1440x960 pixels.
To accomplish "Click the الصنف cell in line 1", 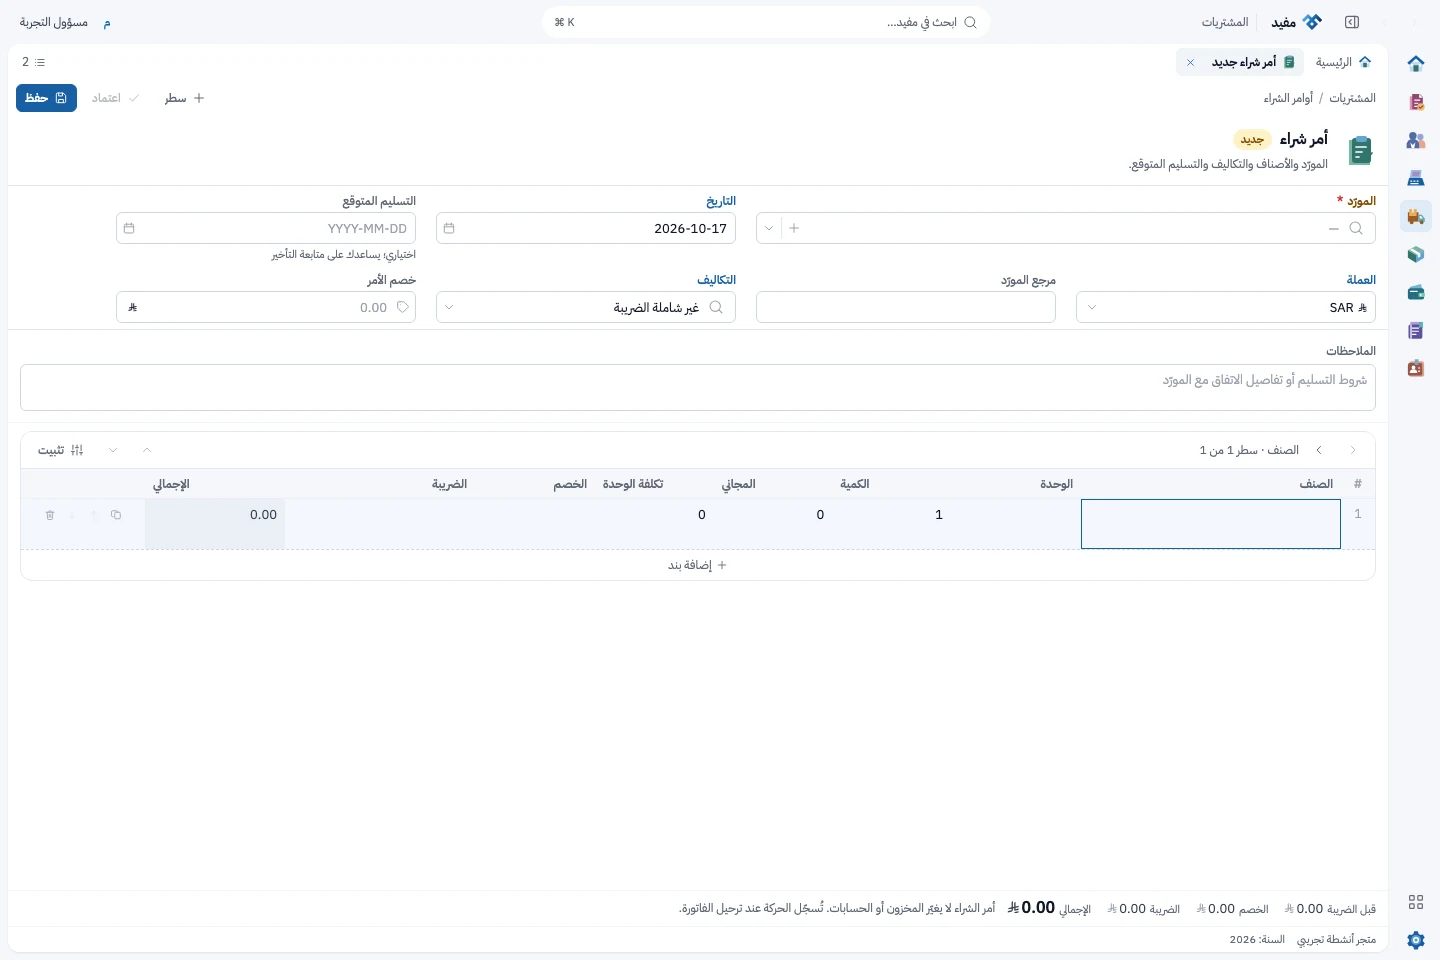I will pyautogui.click(x=1211, y=524).
